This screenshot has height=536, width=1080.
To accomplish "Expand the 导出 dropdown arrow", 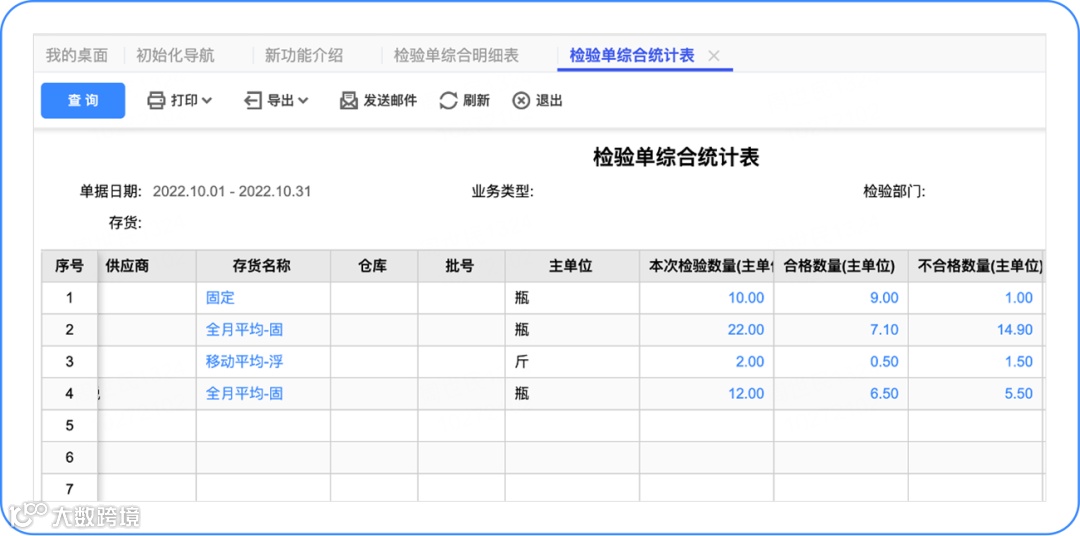I will (x=303, y=101).
